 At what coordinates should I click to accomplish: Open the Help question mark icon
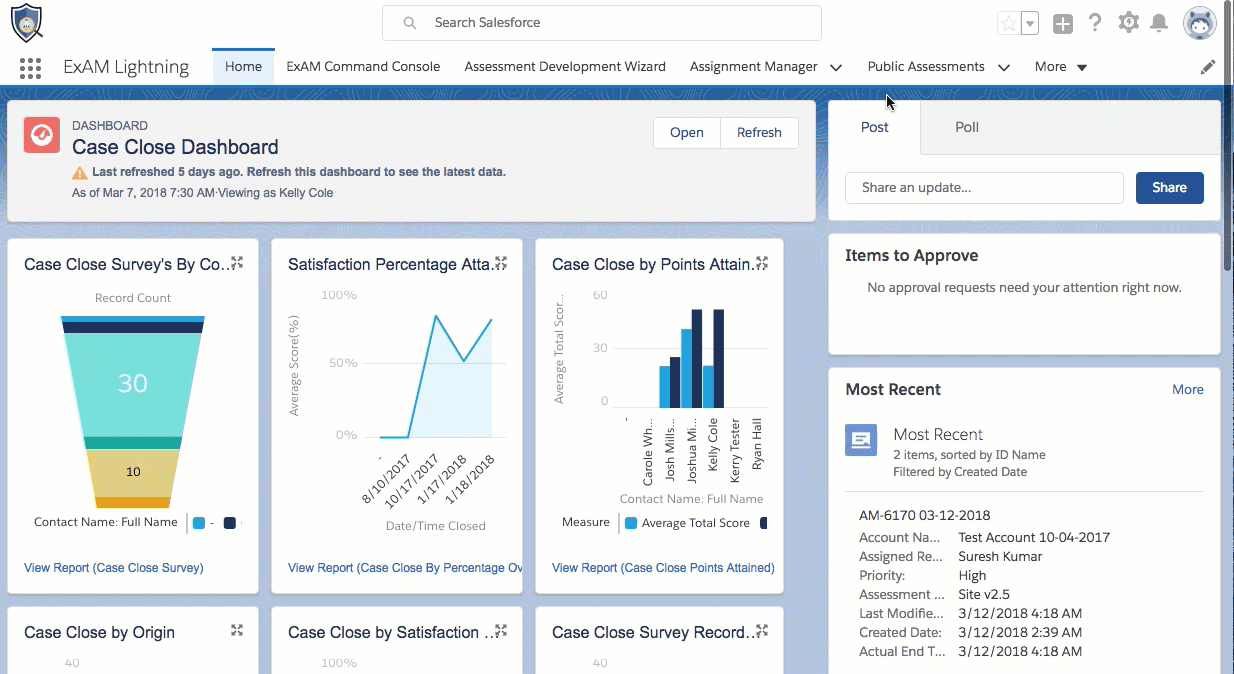pyautogui.click(x=1095, y=23)
